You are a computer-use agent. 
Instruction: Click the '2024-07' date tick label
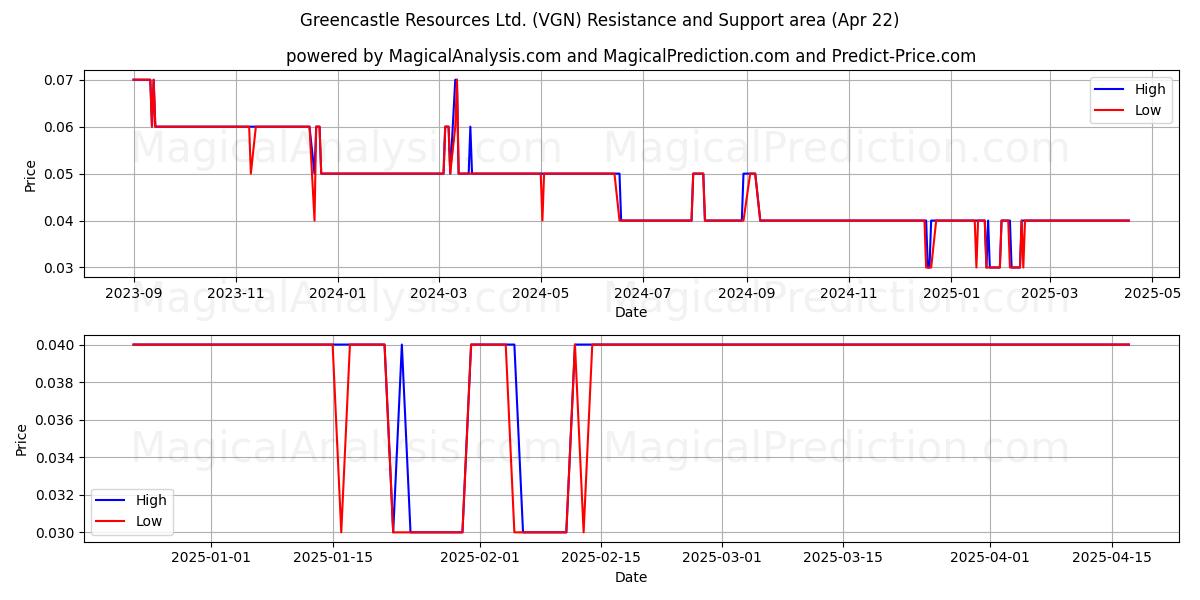(x=642, y=293)
